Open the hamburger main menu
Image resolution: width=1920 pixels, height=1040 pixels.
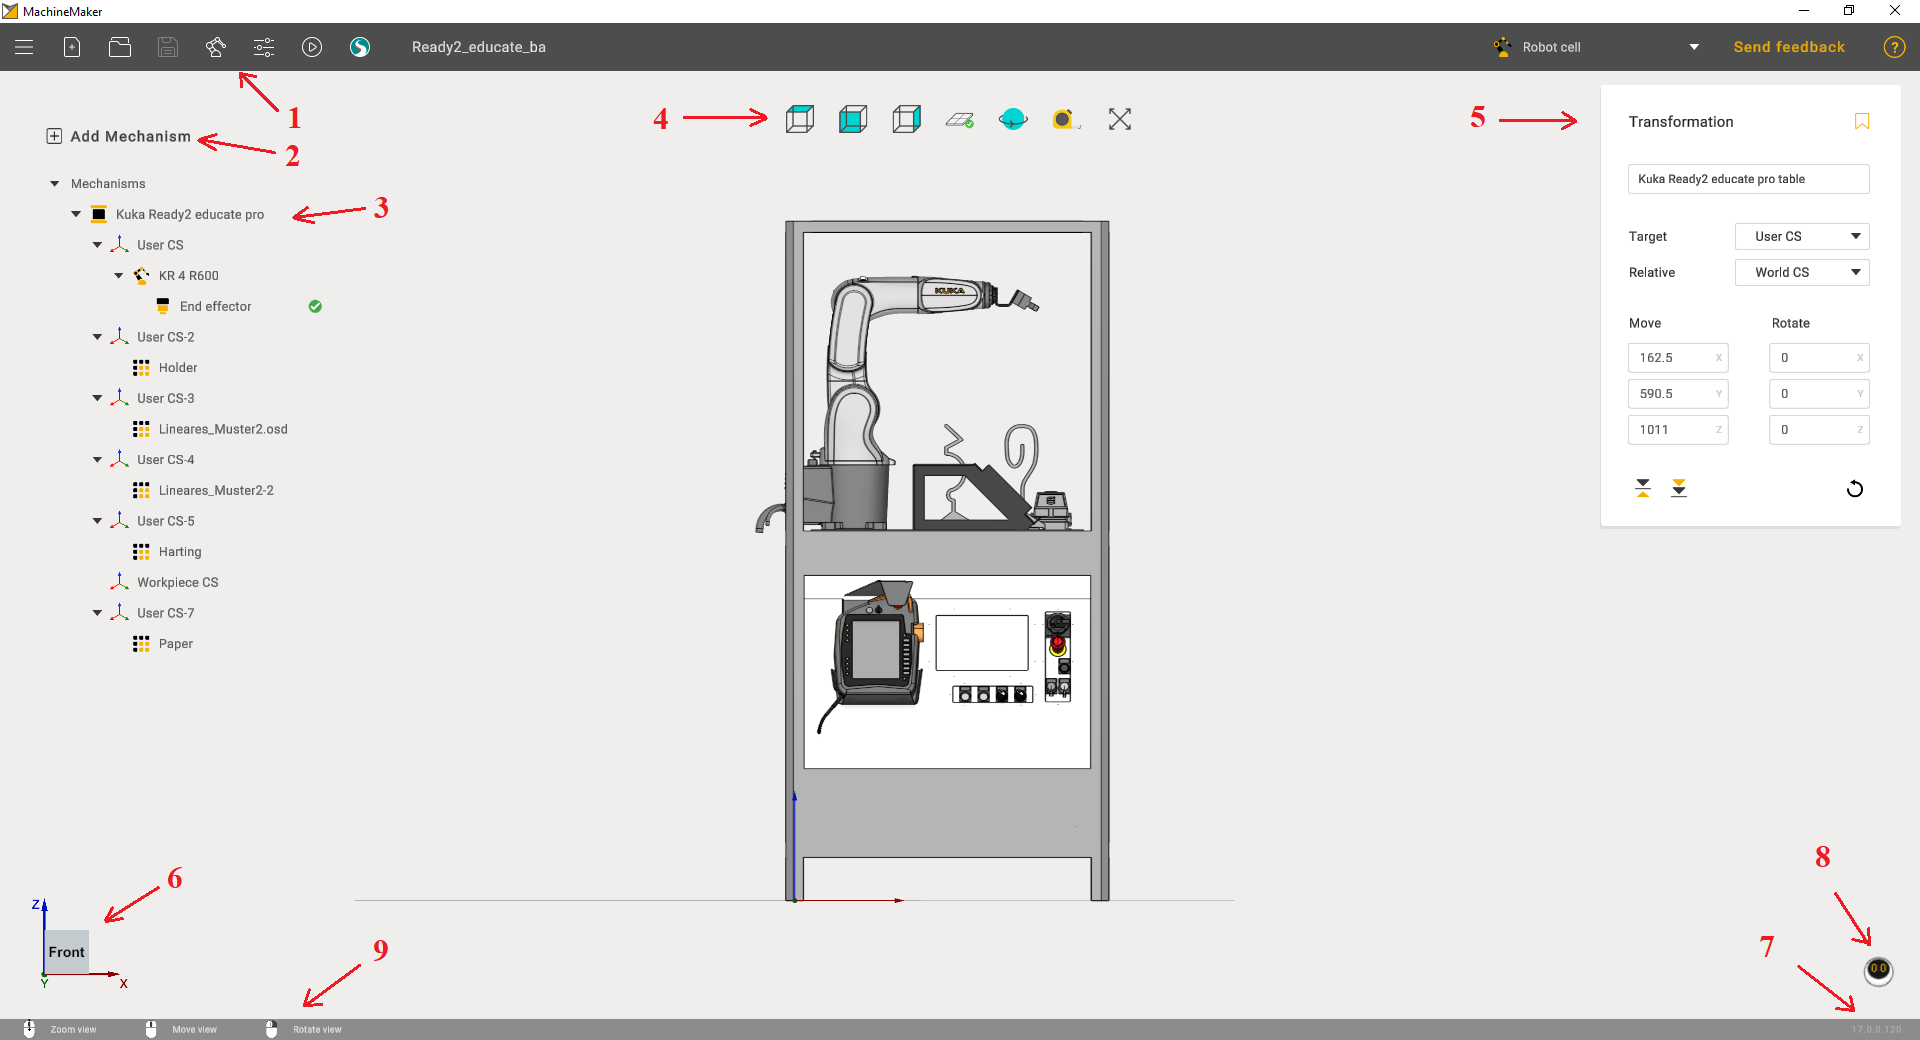[24, 47]
